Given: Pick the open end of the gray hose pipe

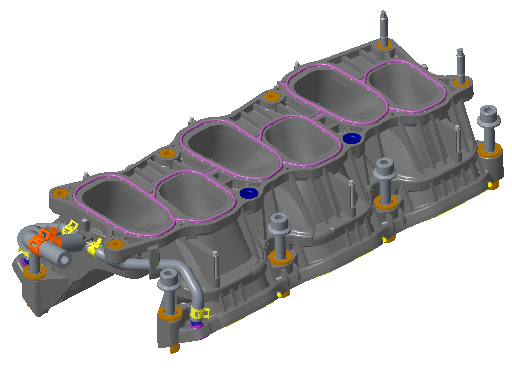Looking at the screenshot, I should [65, 259].
